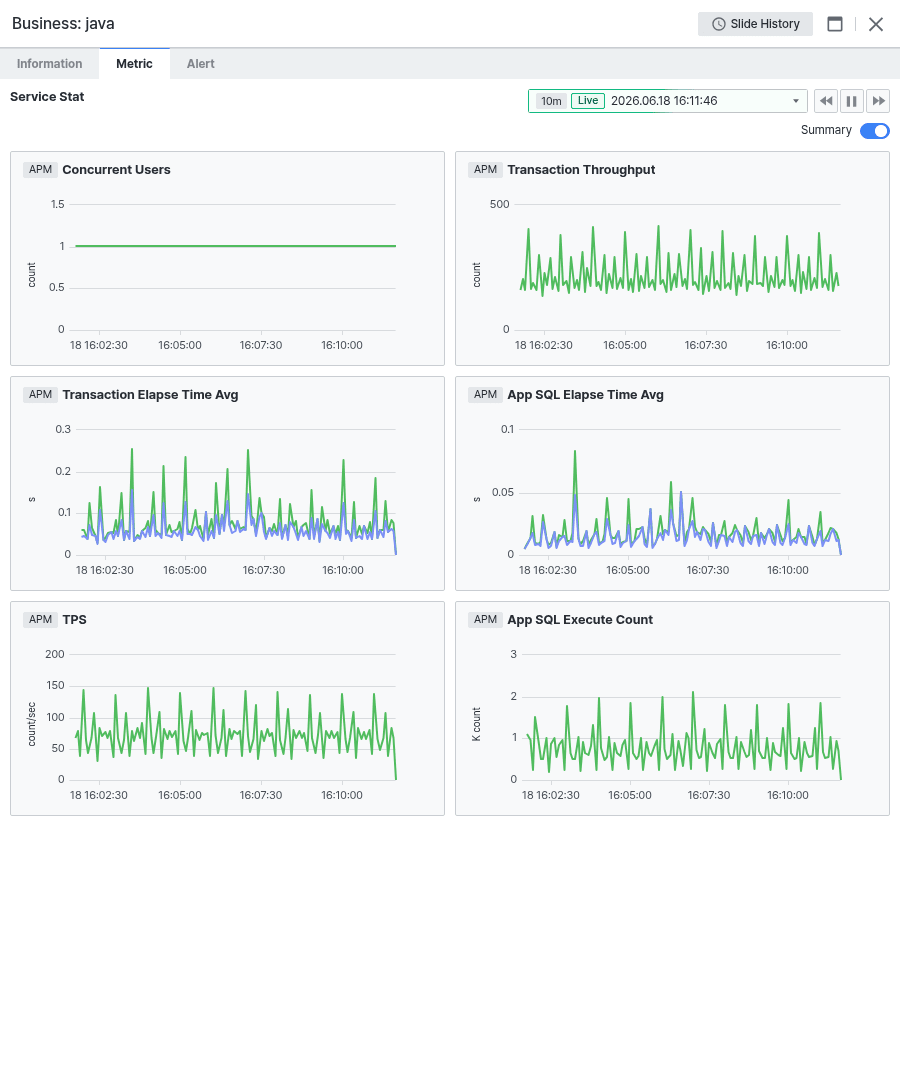Viewport: 900px width, 1080px height.
Task: Click the date time field 2026.06.18
Action: pos(664,101)
